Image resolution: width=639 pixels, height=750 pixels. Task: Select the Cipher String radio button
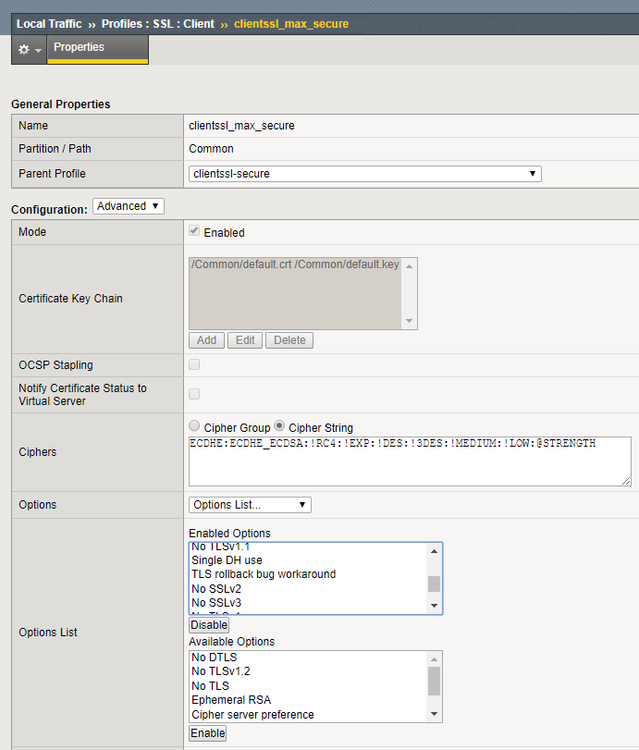tap(280, 427)
